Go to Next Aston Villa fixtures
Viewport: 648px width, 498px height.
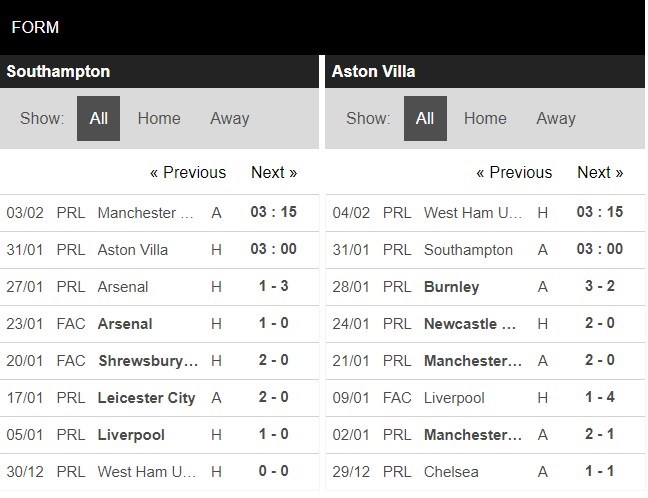(x=600, y=172)
